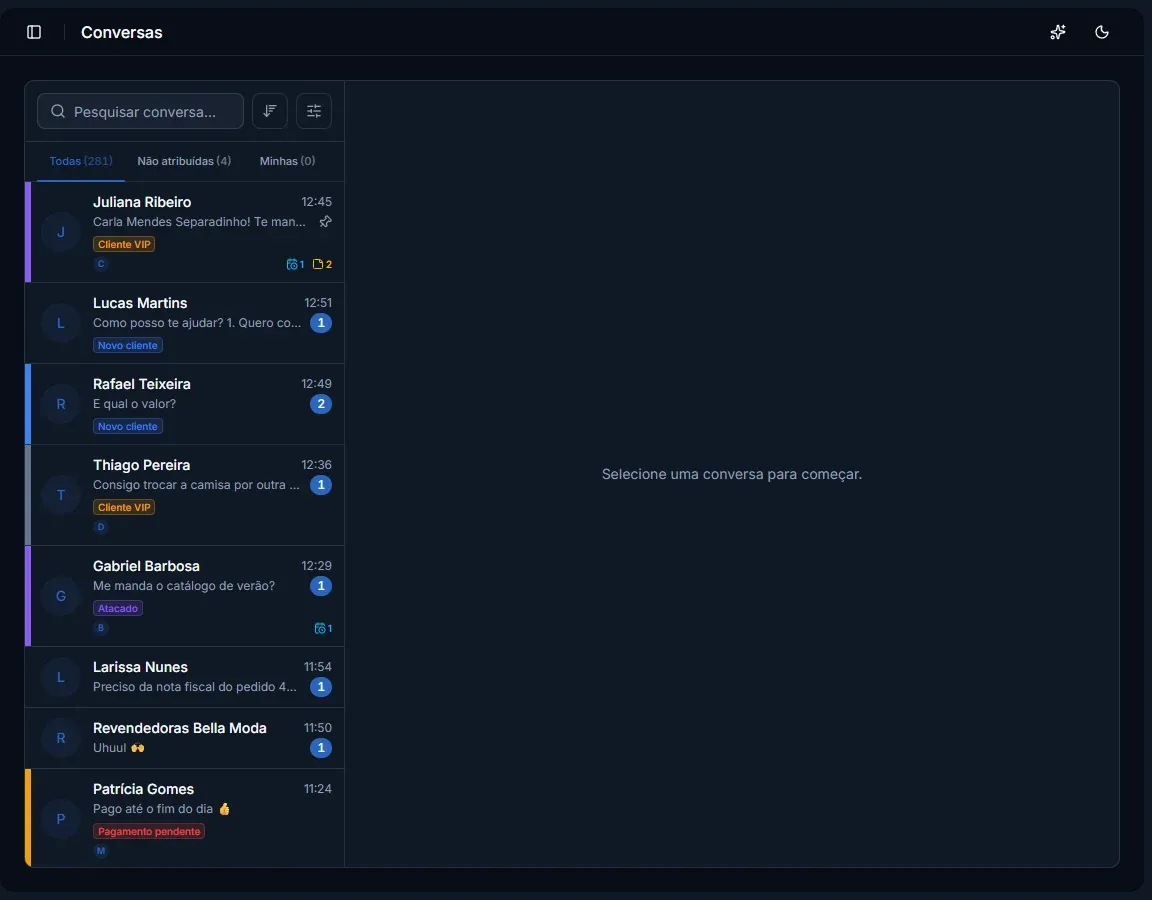The image size is (1152, 900).
Task: Click Pagamento pendente tag on Patrícia Gomes
Action: [148, 831]
